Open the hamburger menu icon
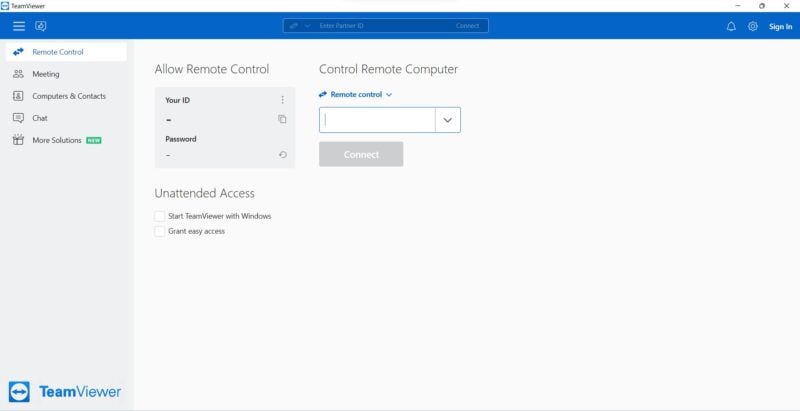Image resolution: width=800 pixels, height=411 pixels. point(18,26)
